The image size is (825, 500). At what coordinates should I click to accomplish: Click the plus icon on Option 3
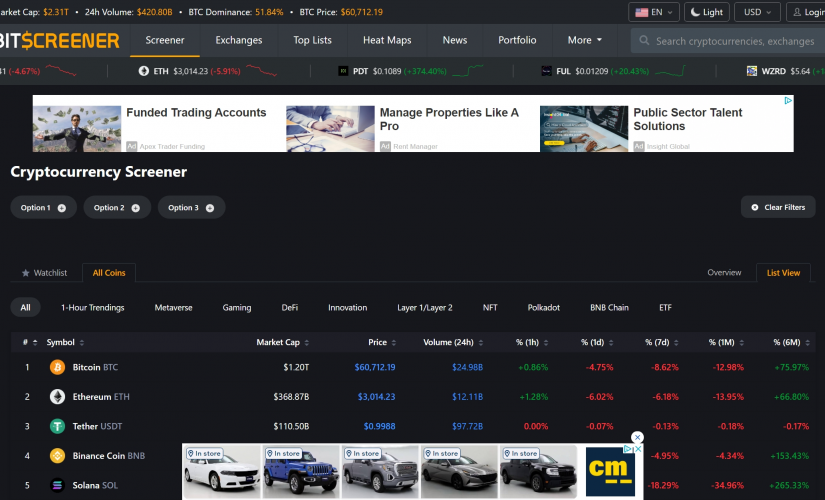(210, 208)
